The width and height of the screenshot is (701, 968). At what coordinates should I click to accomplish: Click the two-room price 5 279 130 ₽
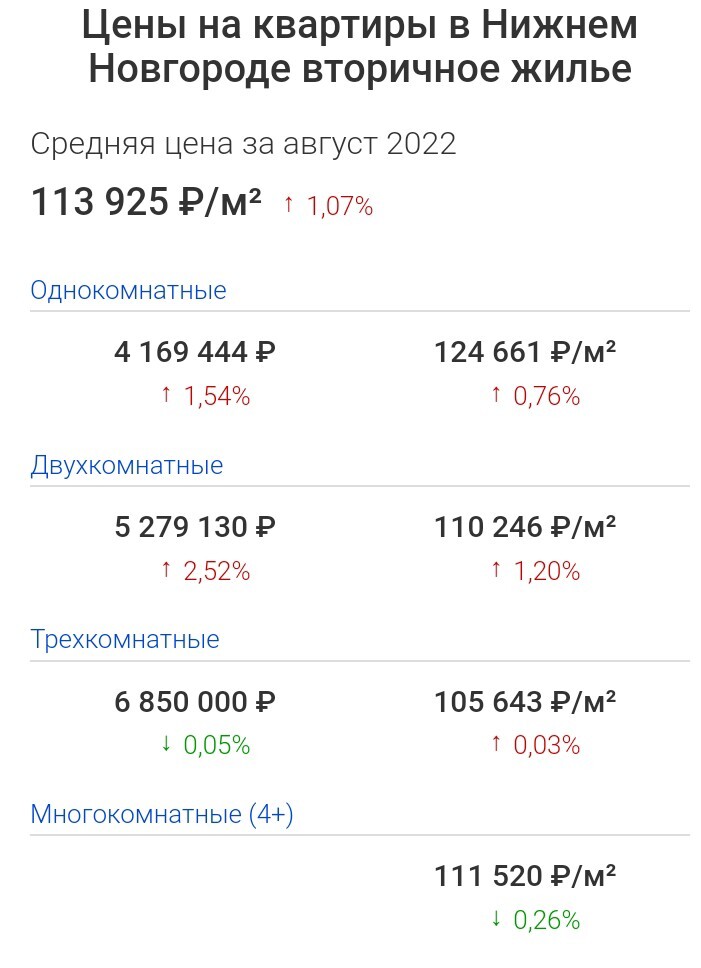tap(195, 527)
